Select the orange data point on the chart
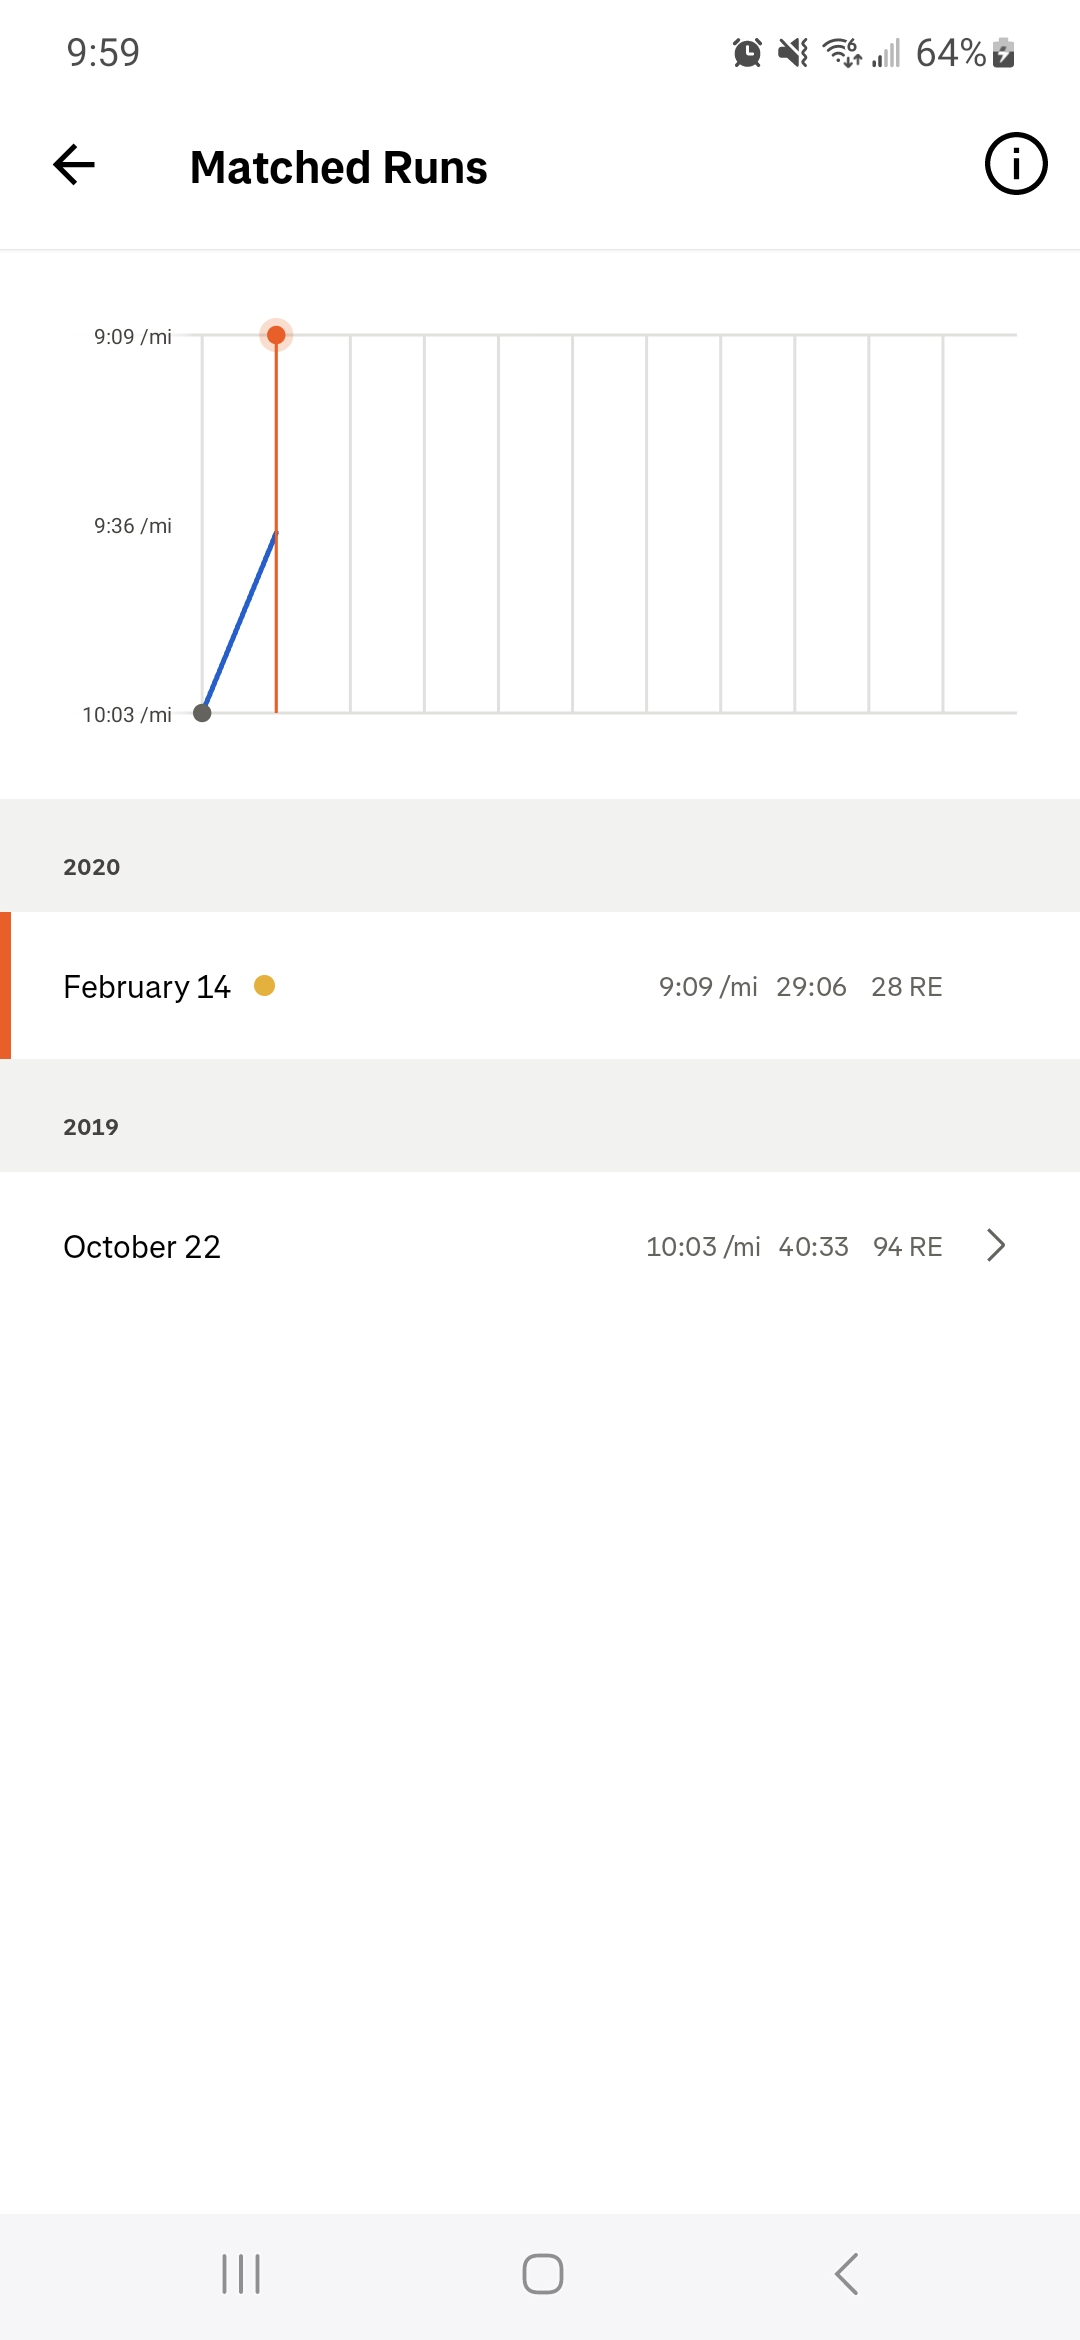The width and height of the screenshot is (1080, 2340). (276, 335)
